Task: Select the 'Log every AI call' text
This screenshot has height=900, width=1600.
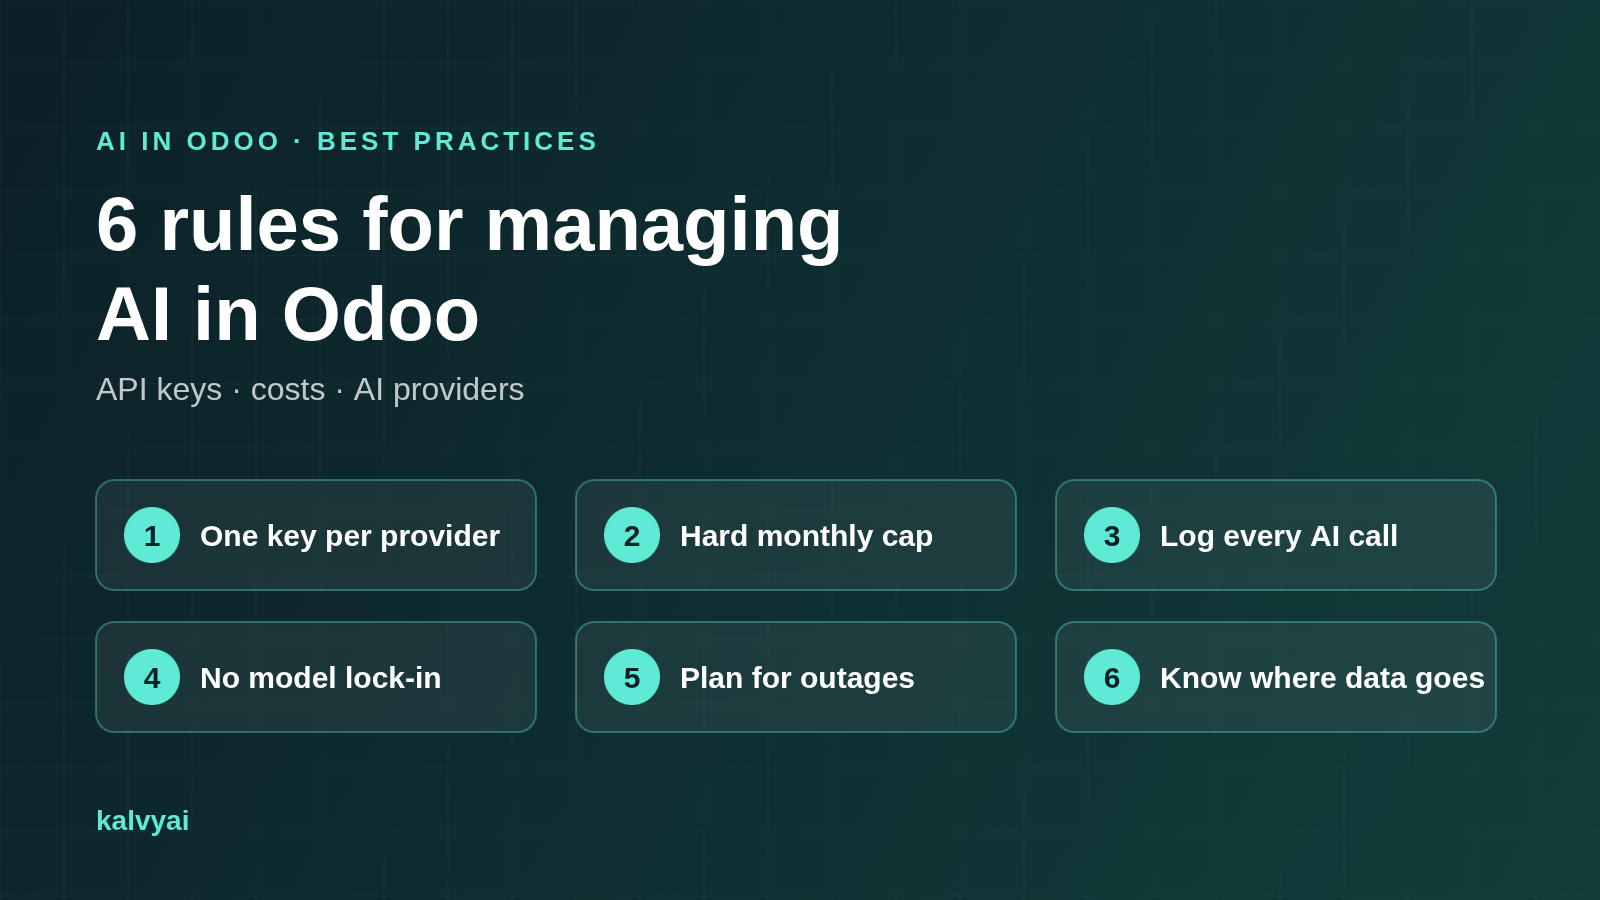Action: [1279, 536]
